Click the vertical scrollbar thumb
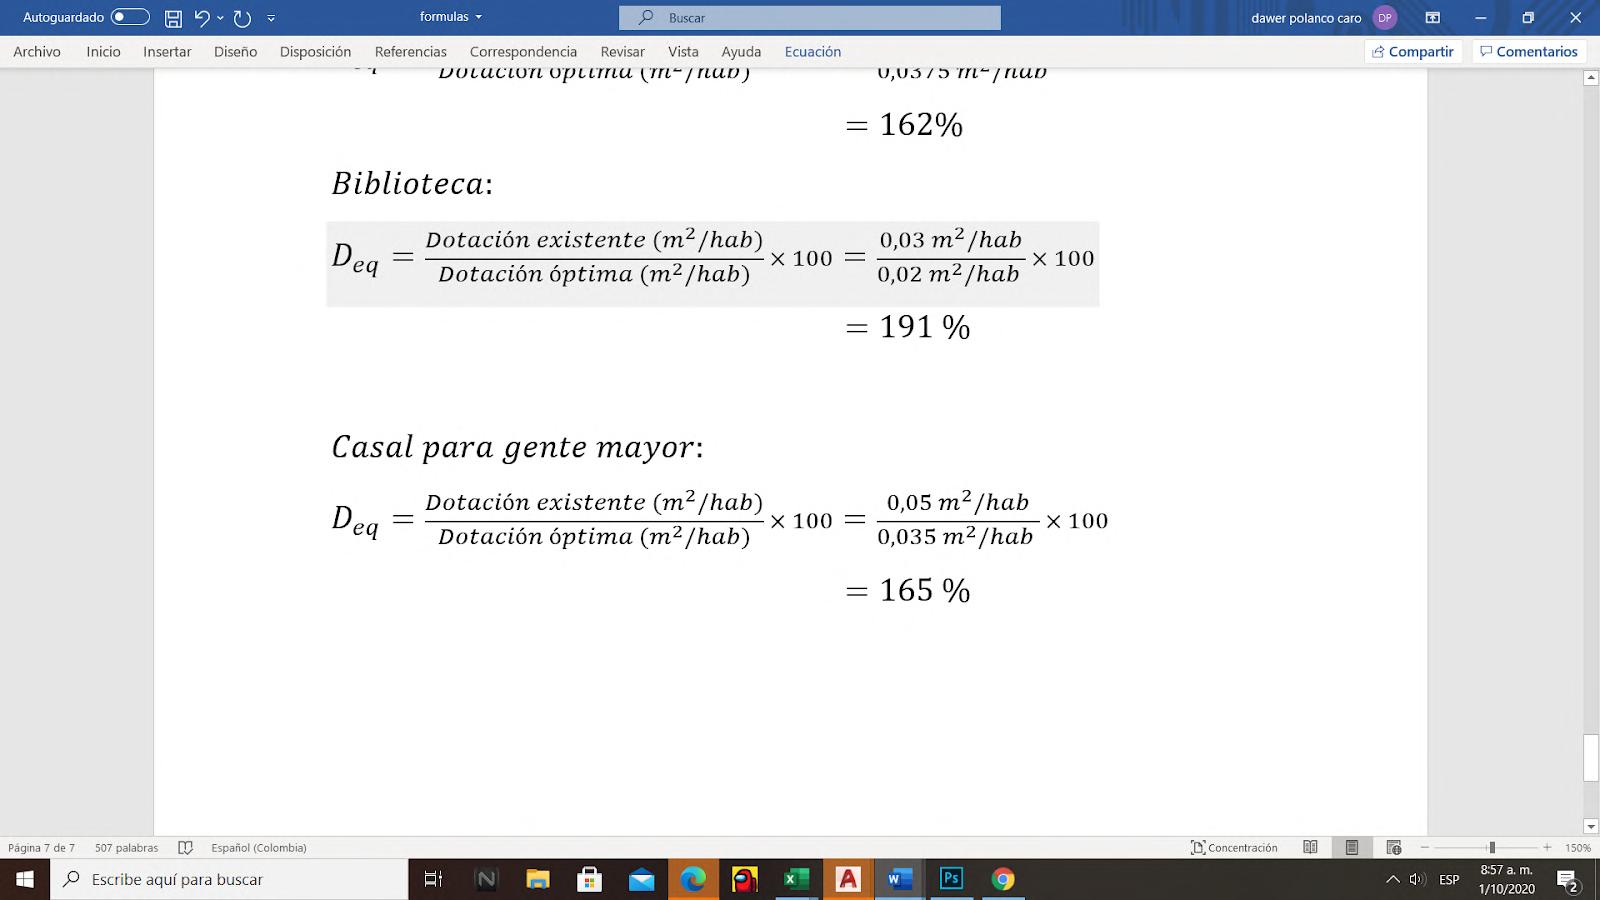This screenshot has width=1600, height=900. pos(1591,758)
